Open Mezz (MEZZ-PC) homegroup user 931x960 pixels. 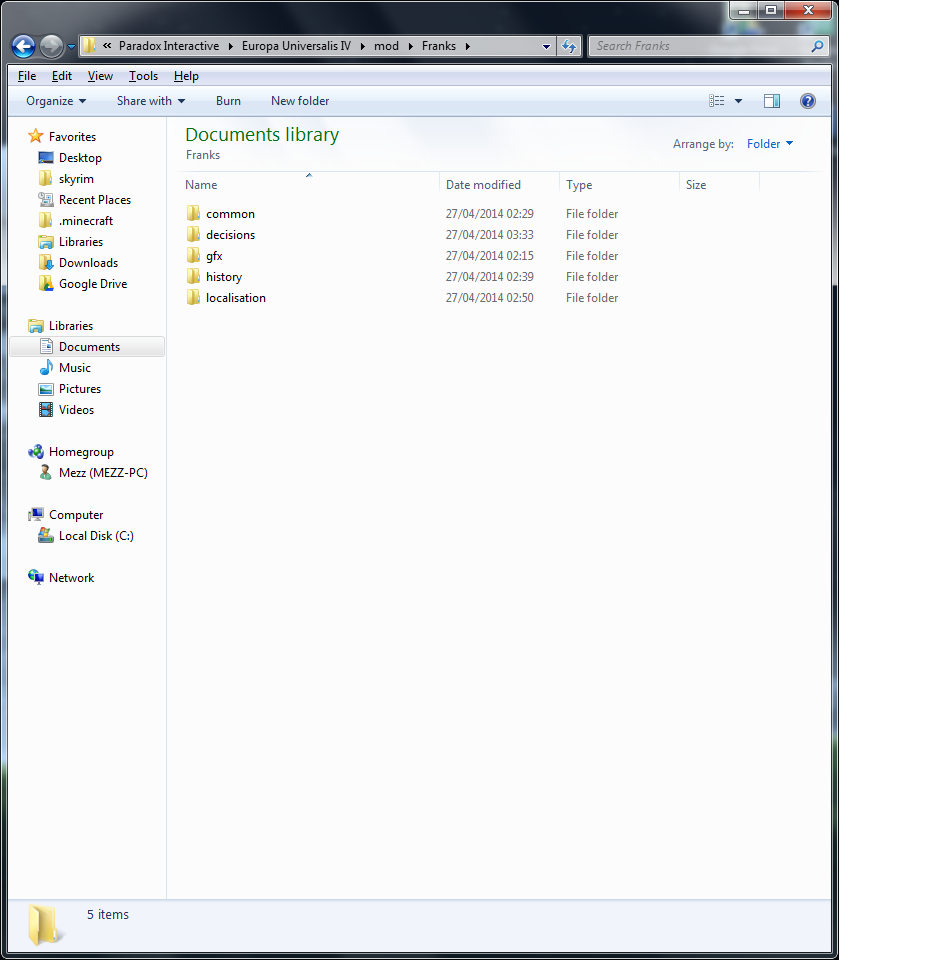coord(103,473)
